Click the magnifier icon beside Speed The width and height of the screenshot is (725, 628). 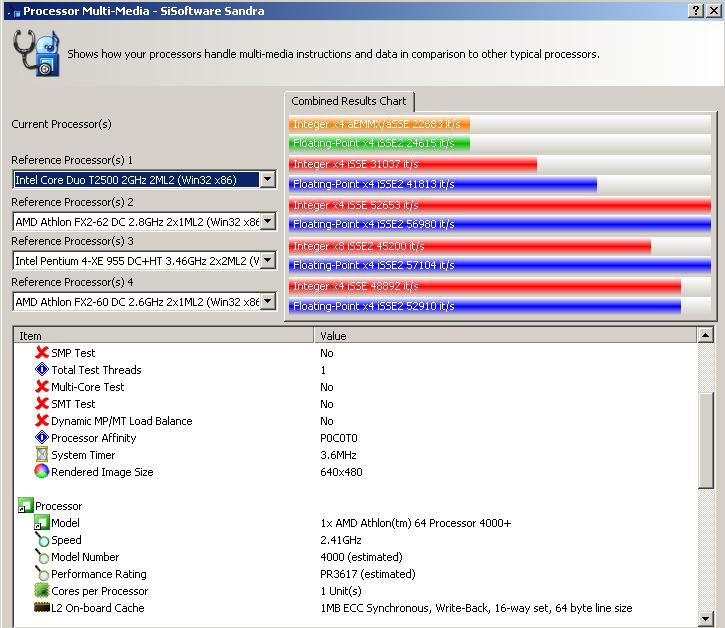pyautogui.click(x=42, y=539)
